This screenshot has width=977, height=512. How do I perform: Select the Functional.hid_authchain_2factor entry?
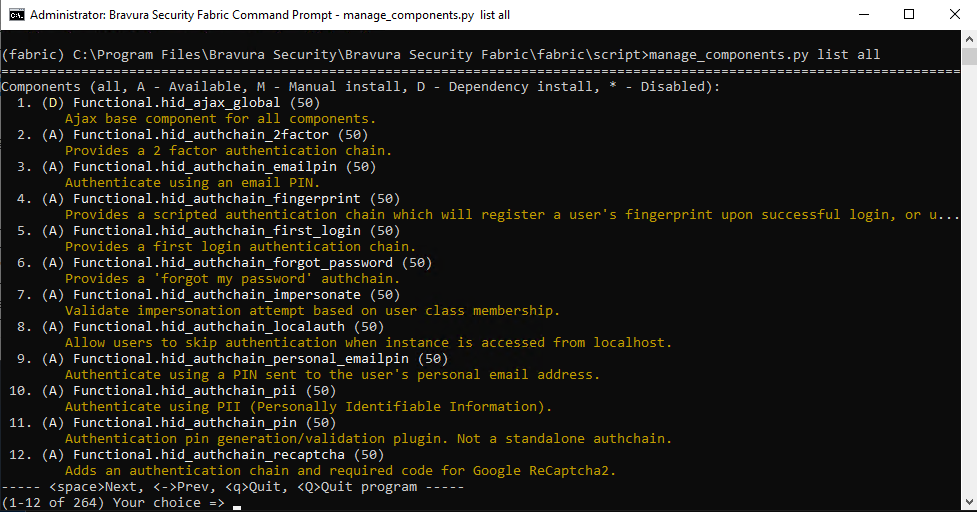[x=208, y=135]
